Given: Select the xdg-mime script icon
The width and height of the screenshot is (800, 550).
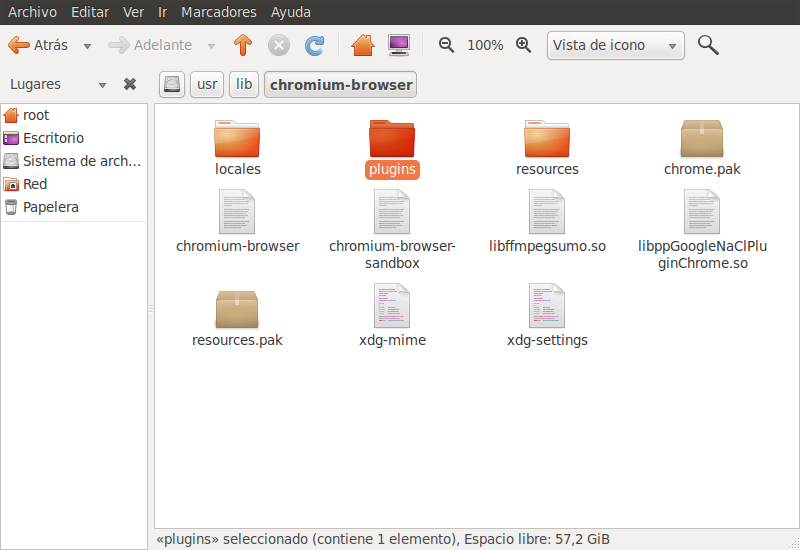Looking at the screenshot, I should 392,306.
